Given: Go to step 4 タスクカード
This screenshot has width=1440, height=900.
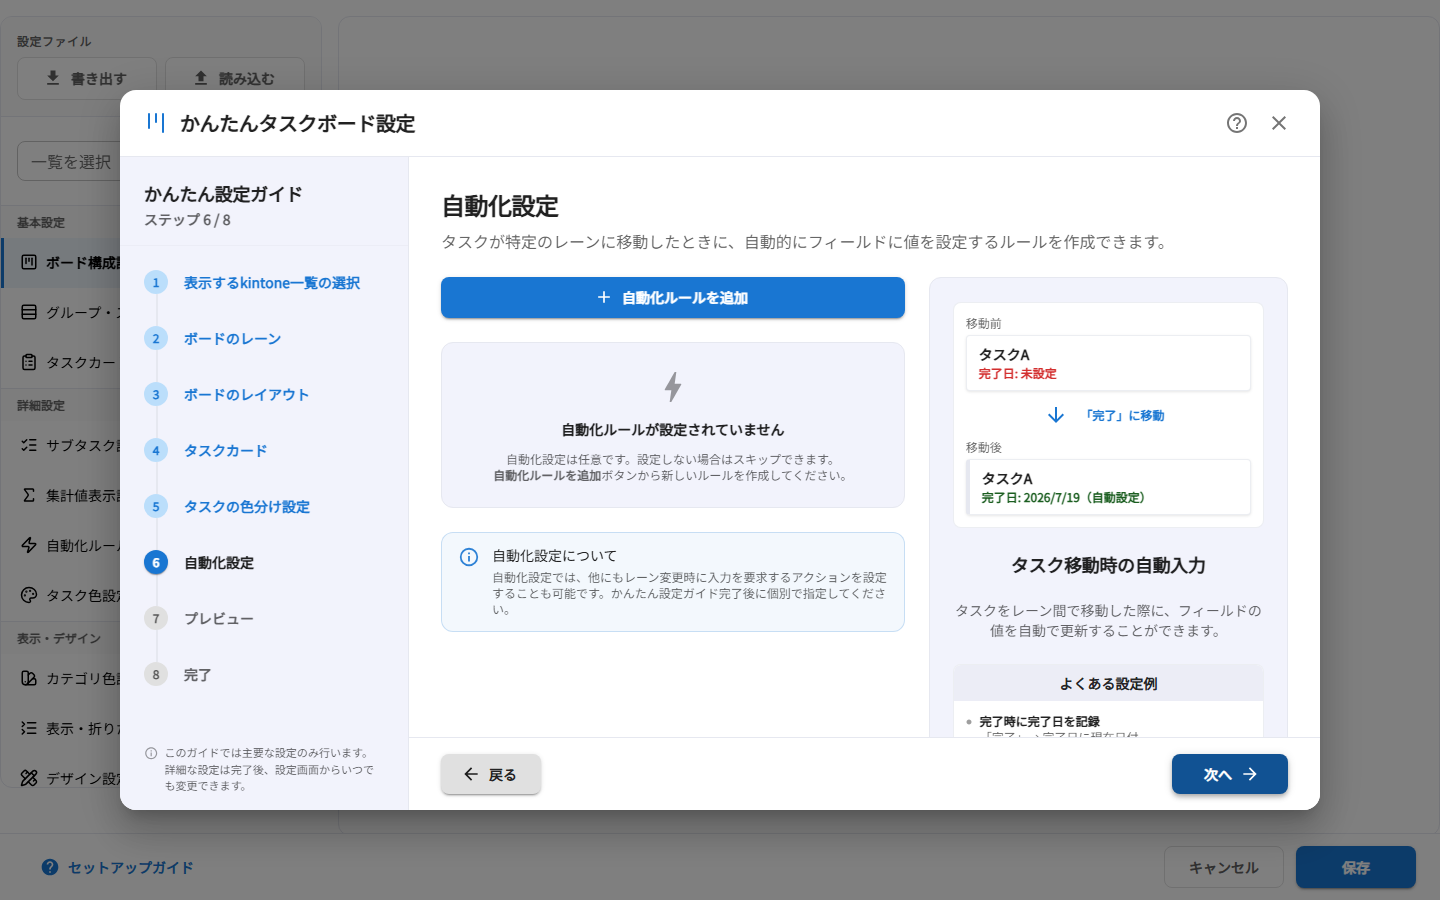Looking at the screenshot, I should (225, 451).
